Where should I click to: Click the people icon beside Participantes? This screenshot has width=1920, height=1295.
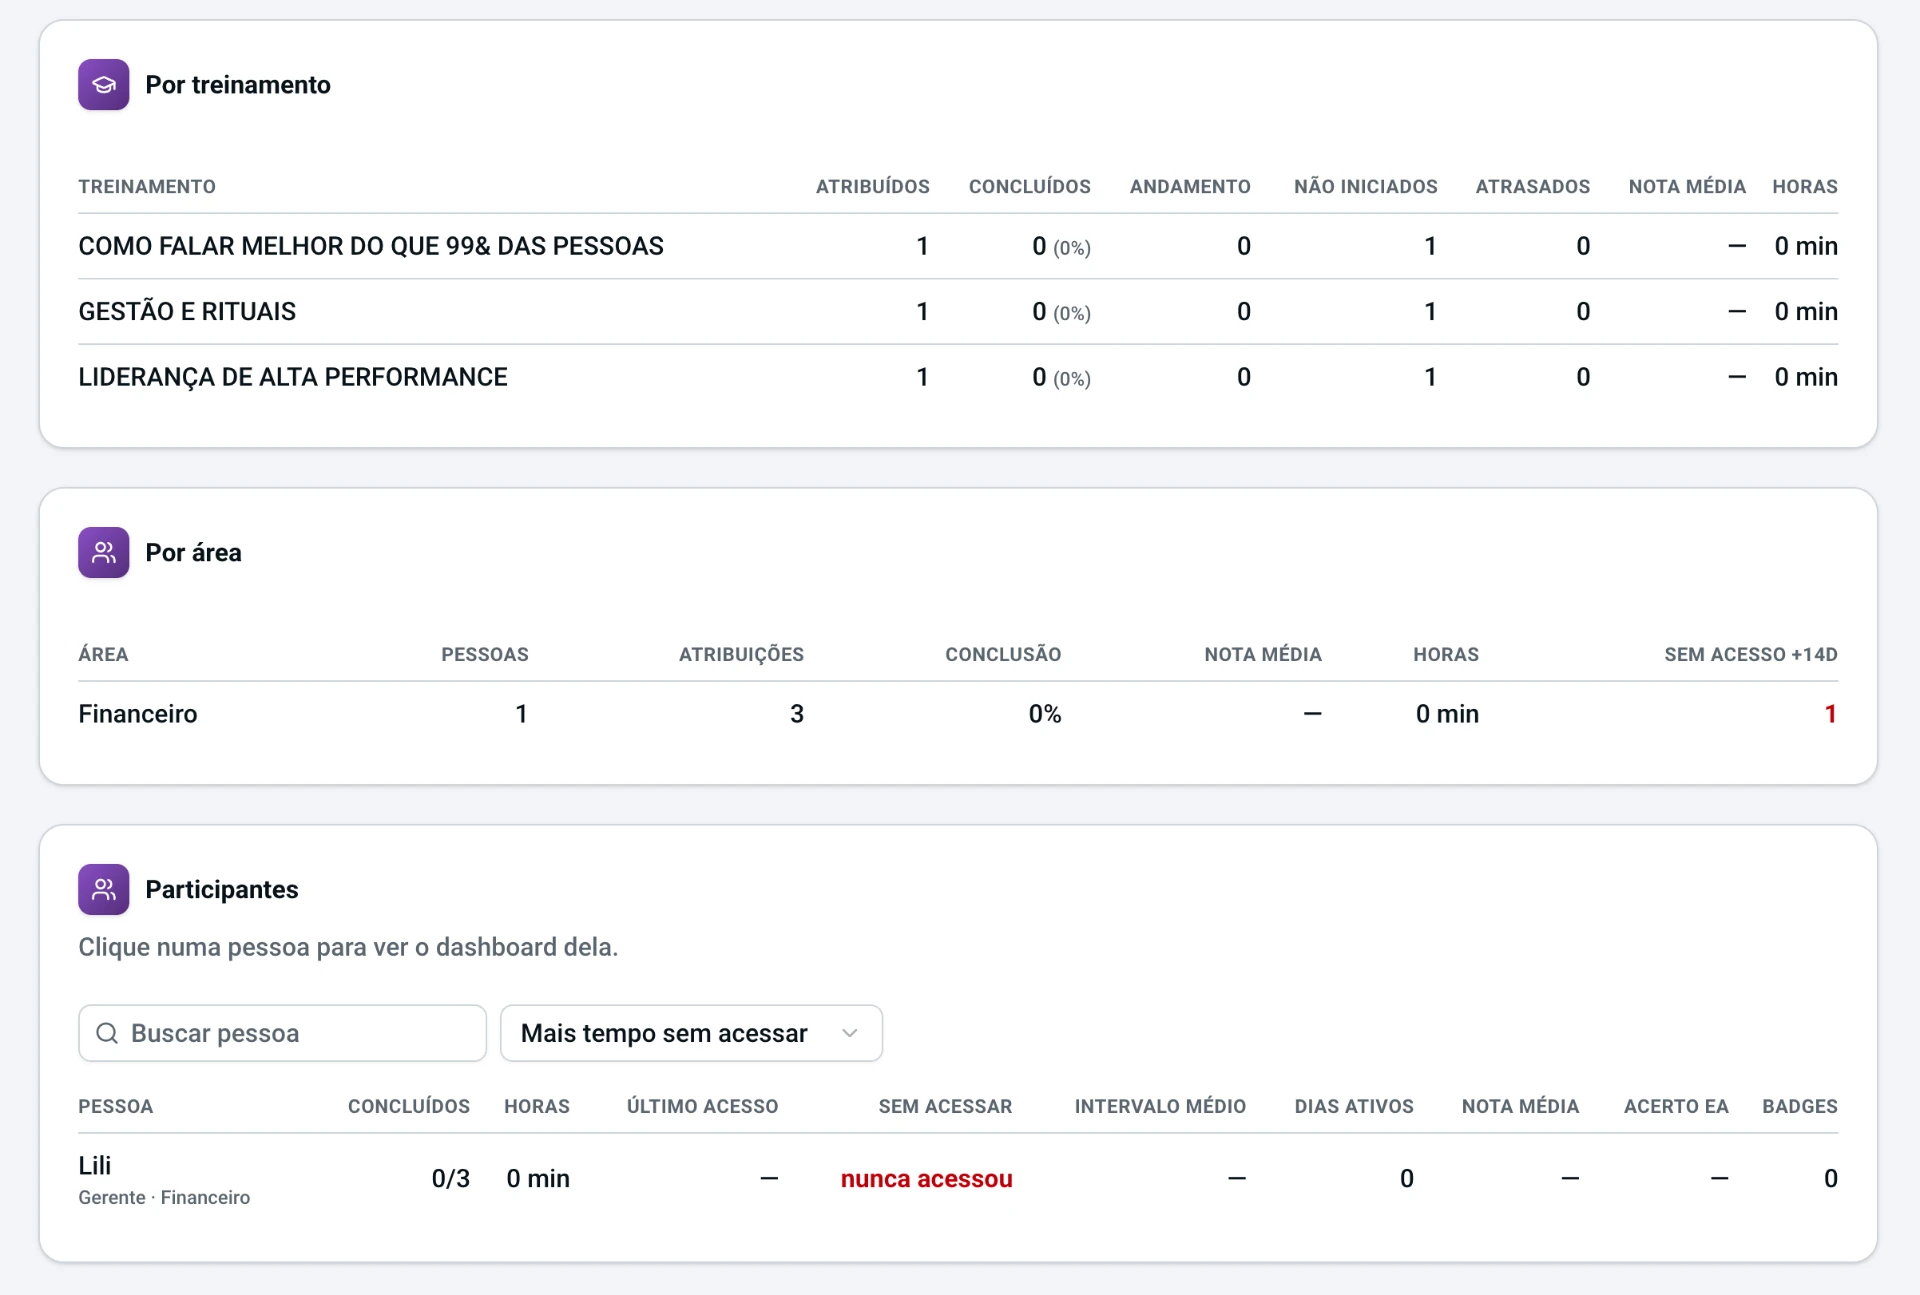[104, 890]
